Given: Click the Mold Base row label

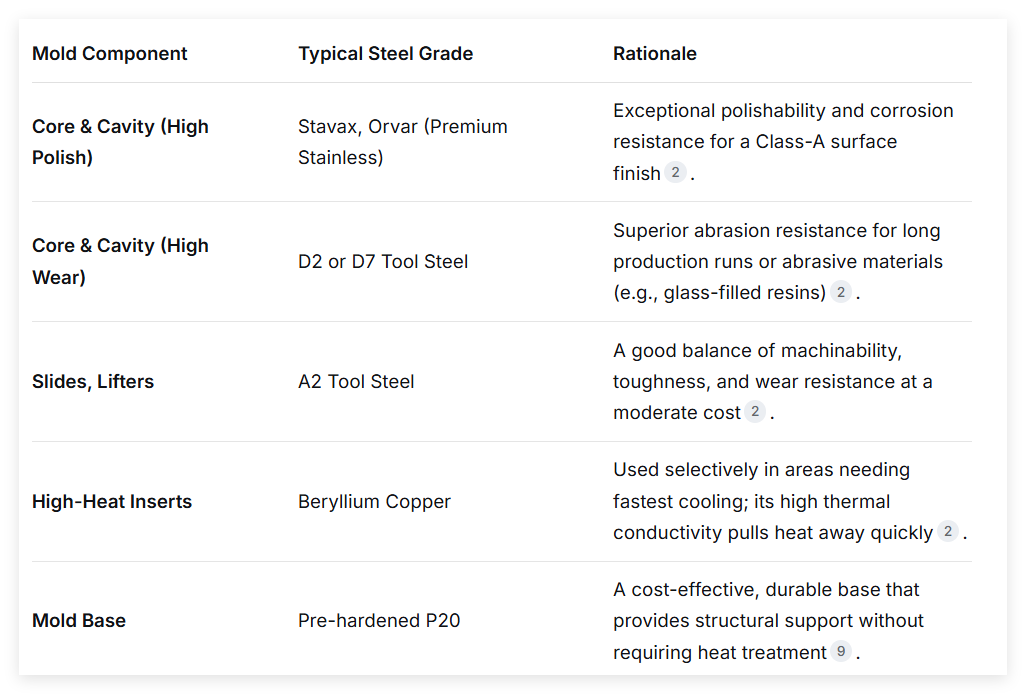Looking at the screenshot, I should point(79,621).
